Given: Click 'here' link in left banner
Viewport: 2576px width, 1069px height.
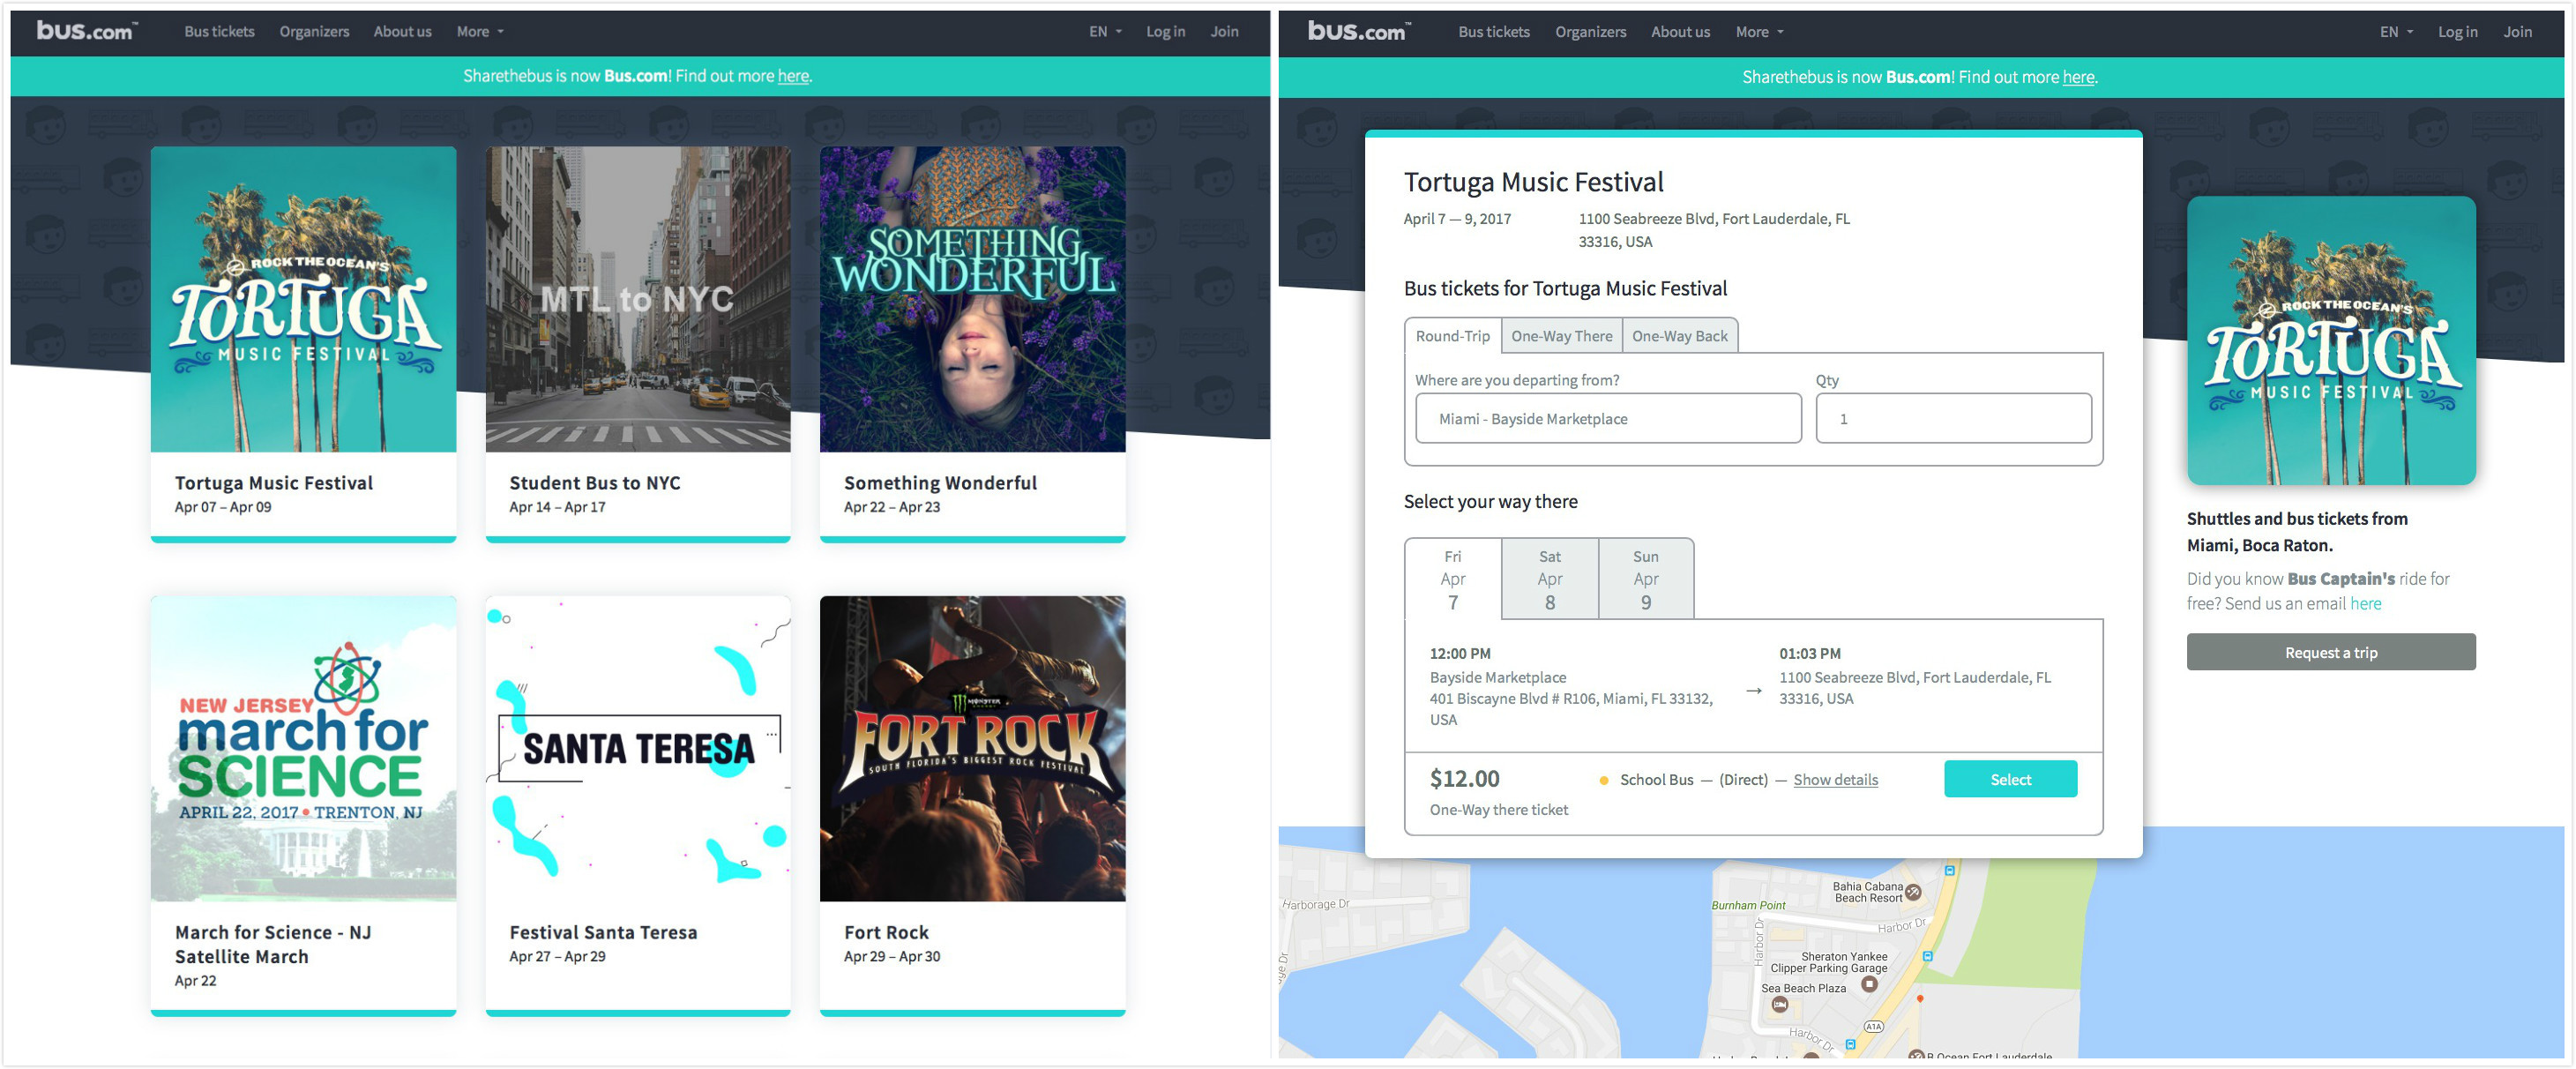Looking at the screenshot, I should click(x=793, y=76).
